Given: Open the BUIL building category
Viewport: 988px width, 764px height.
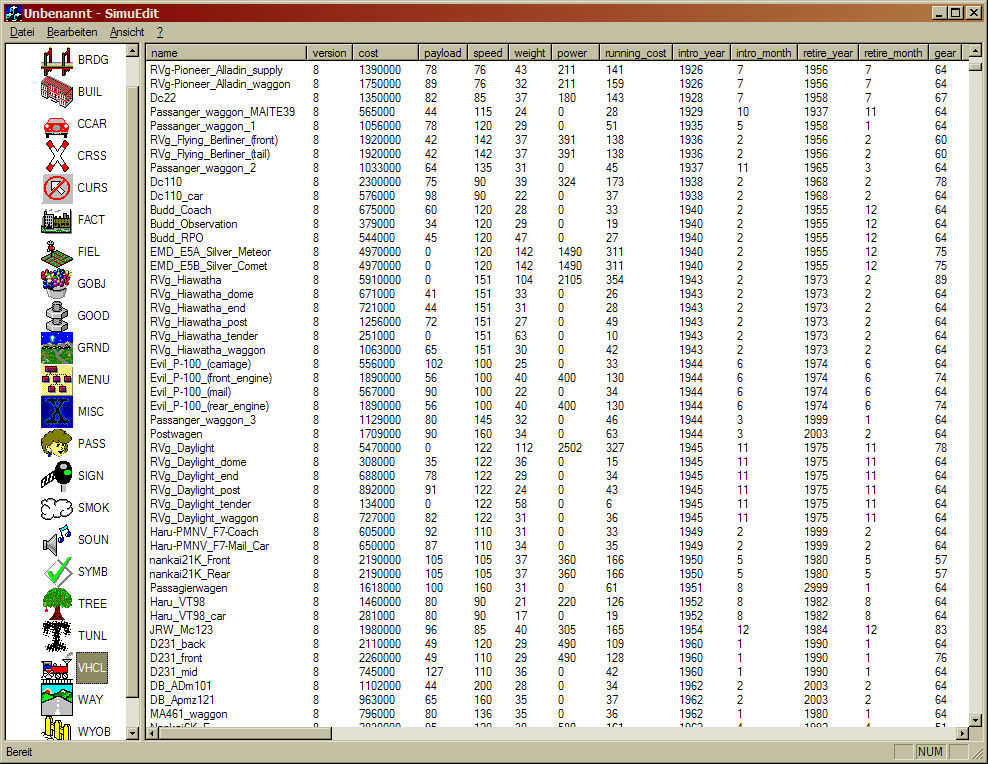Looking at the screenshot, I should click(x=57, y=92).
